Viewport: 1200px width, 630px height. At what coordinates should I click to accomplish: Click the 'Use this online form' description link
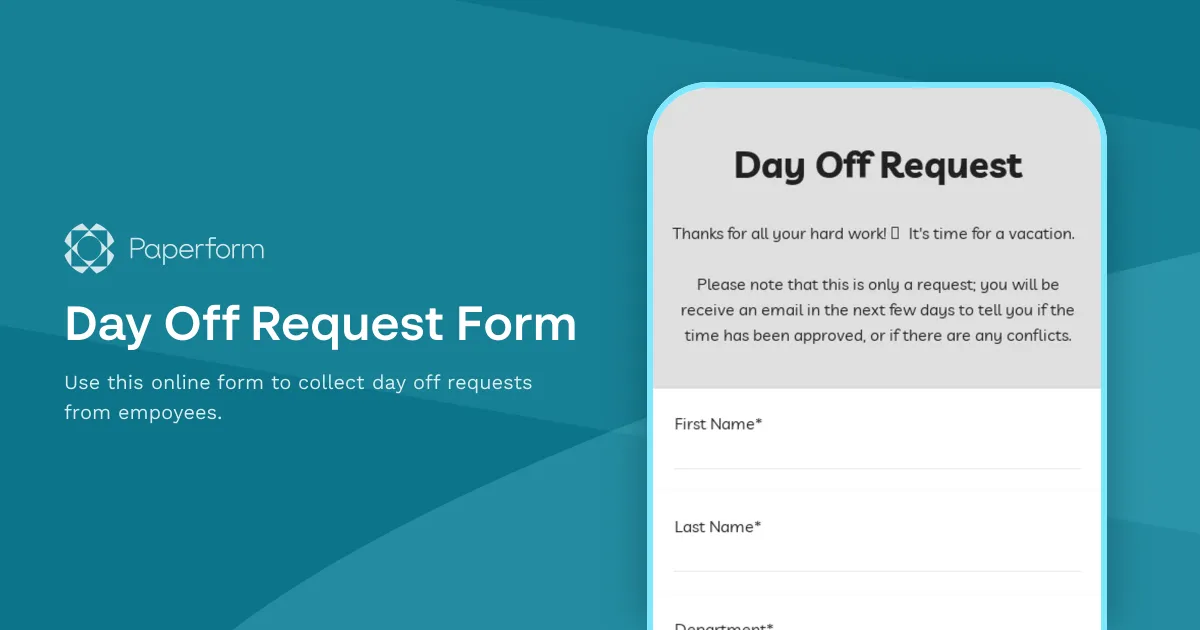tap(298, 396)
